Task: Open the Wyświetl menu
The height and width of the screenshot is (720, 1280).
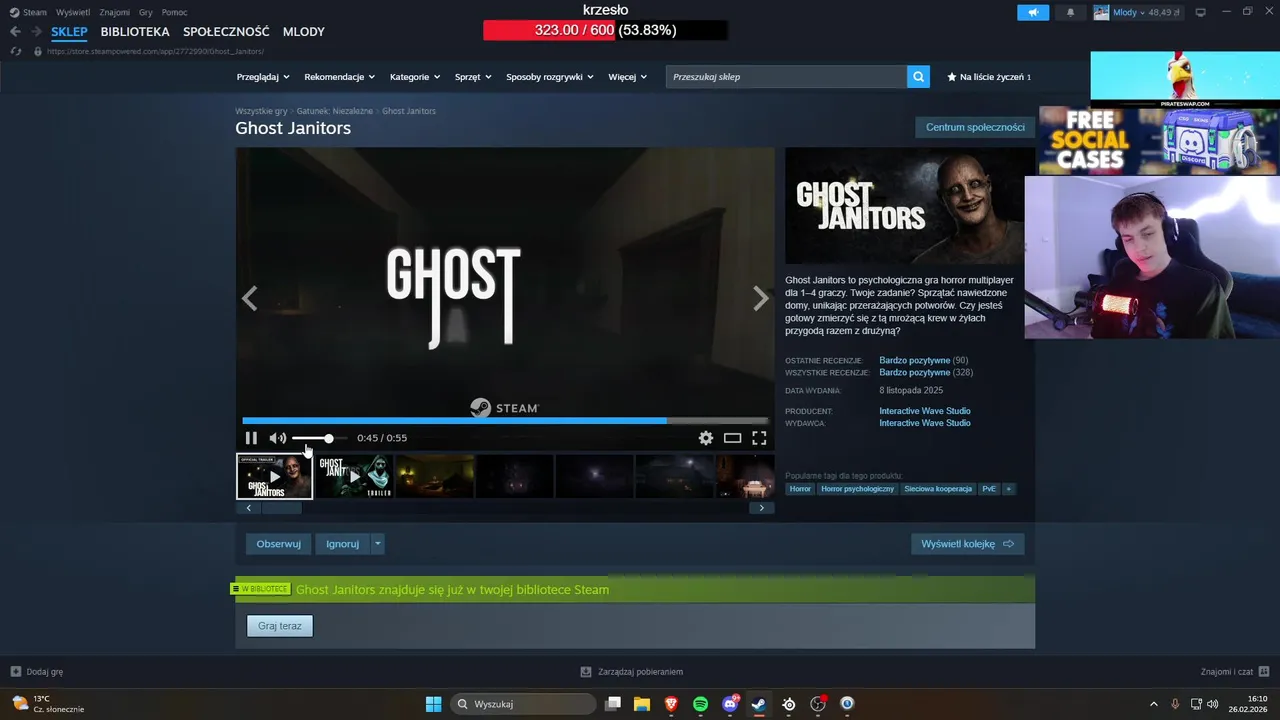Action: pos(73,12)
